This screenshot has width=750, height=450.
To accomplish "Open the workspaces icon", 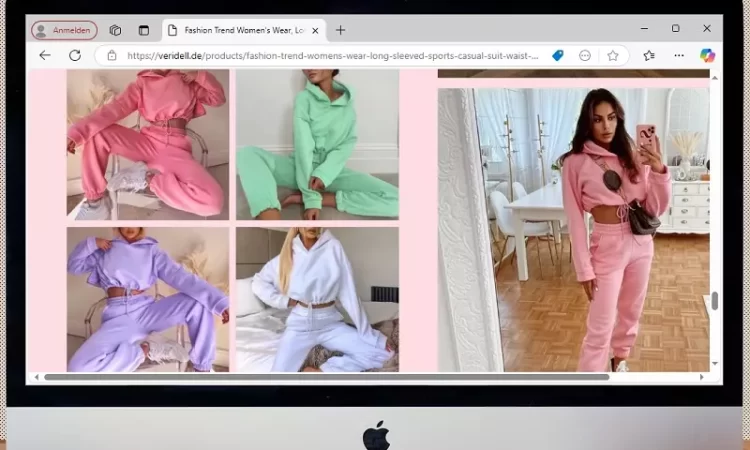I will click(115, 30).
